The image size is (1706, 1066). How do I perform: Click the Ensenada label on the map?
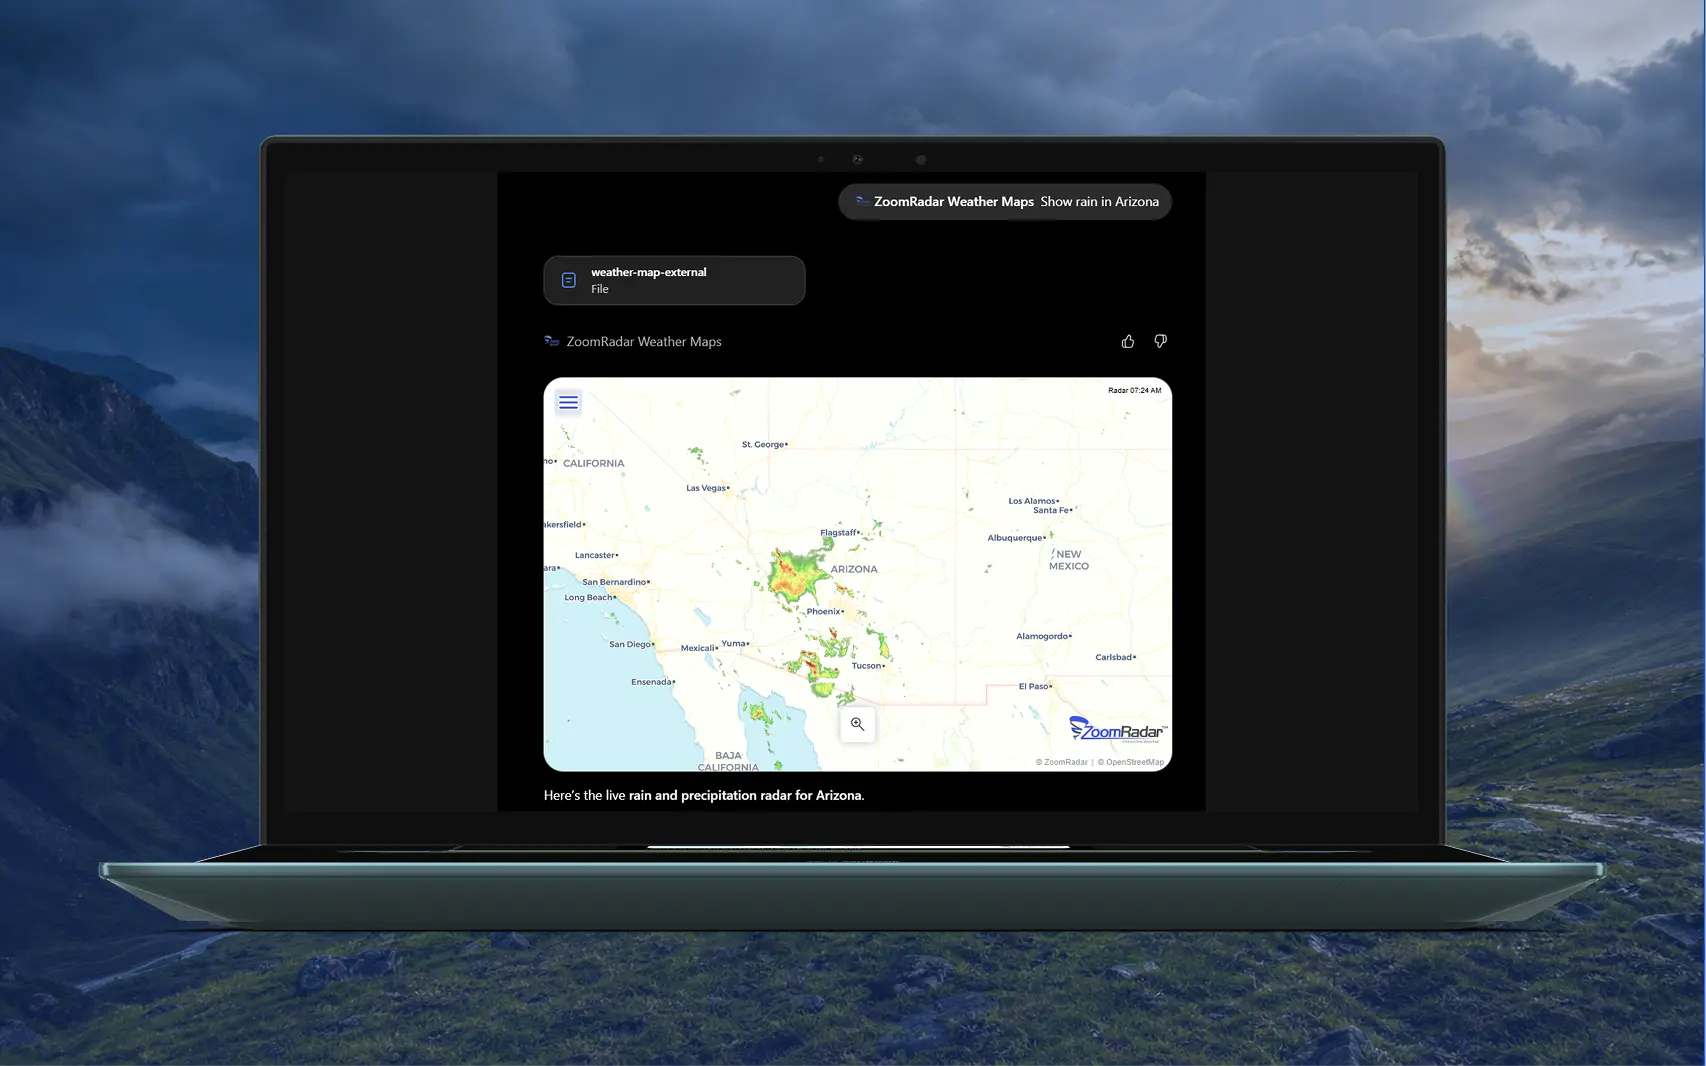[x=651, y=682]
